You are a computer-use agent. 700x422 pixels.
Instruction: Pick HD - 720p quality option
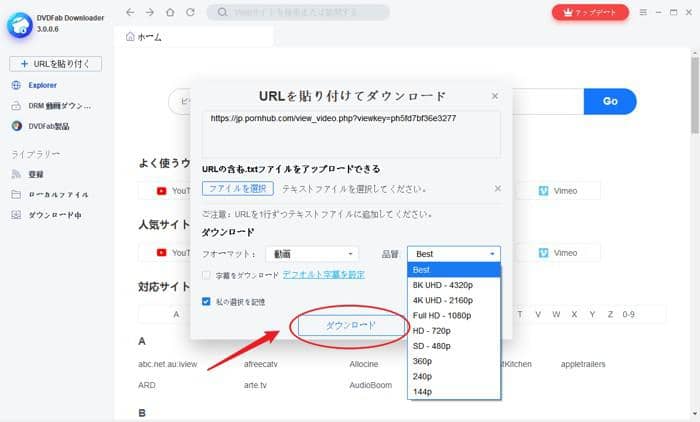click(x=434, y=330)
